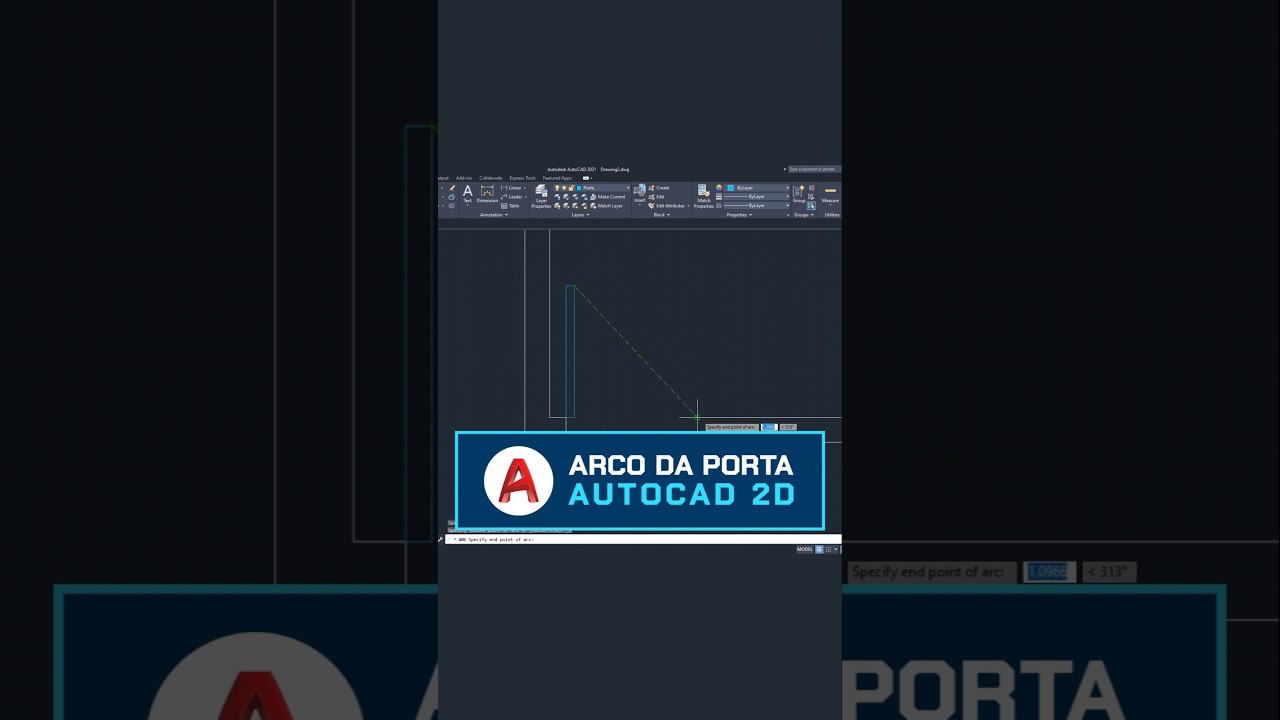
Task: Open the Featured Apps ribbon tab
Action: [557, 178]
